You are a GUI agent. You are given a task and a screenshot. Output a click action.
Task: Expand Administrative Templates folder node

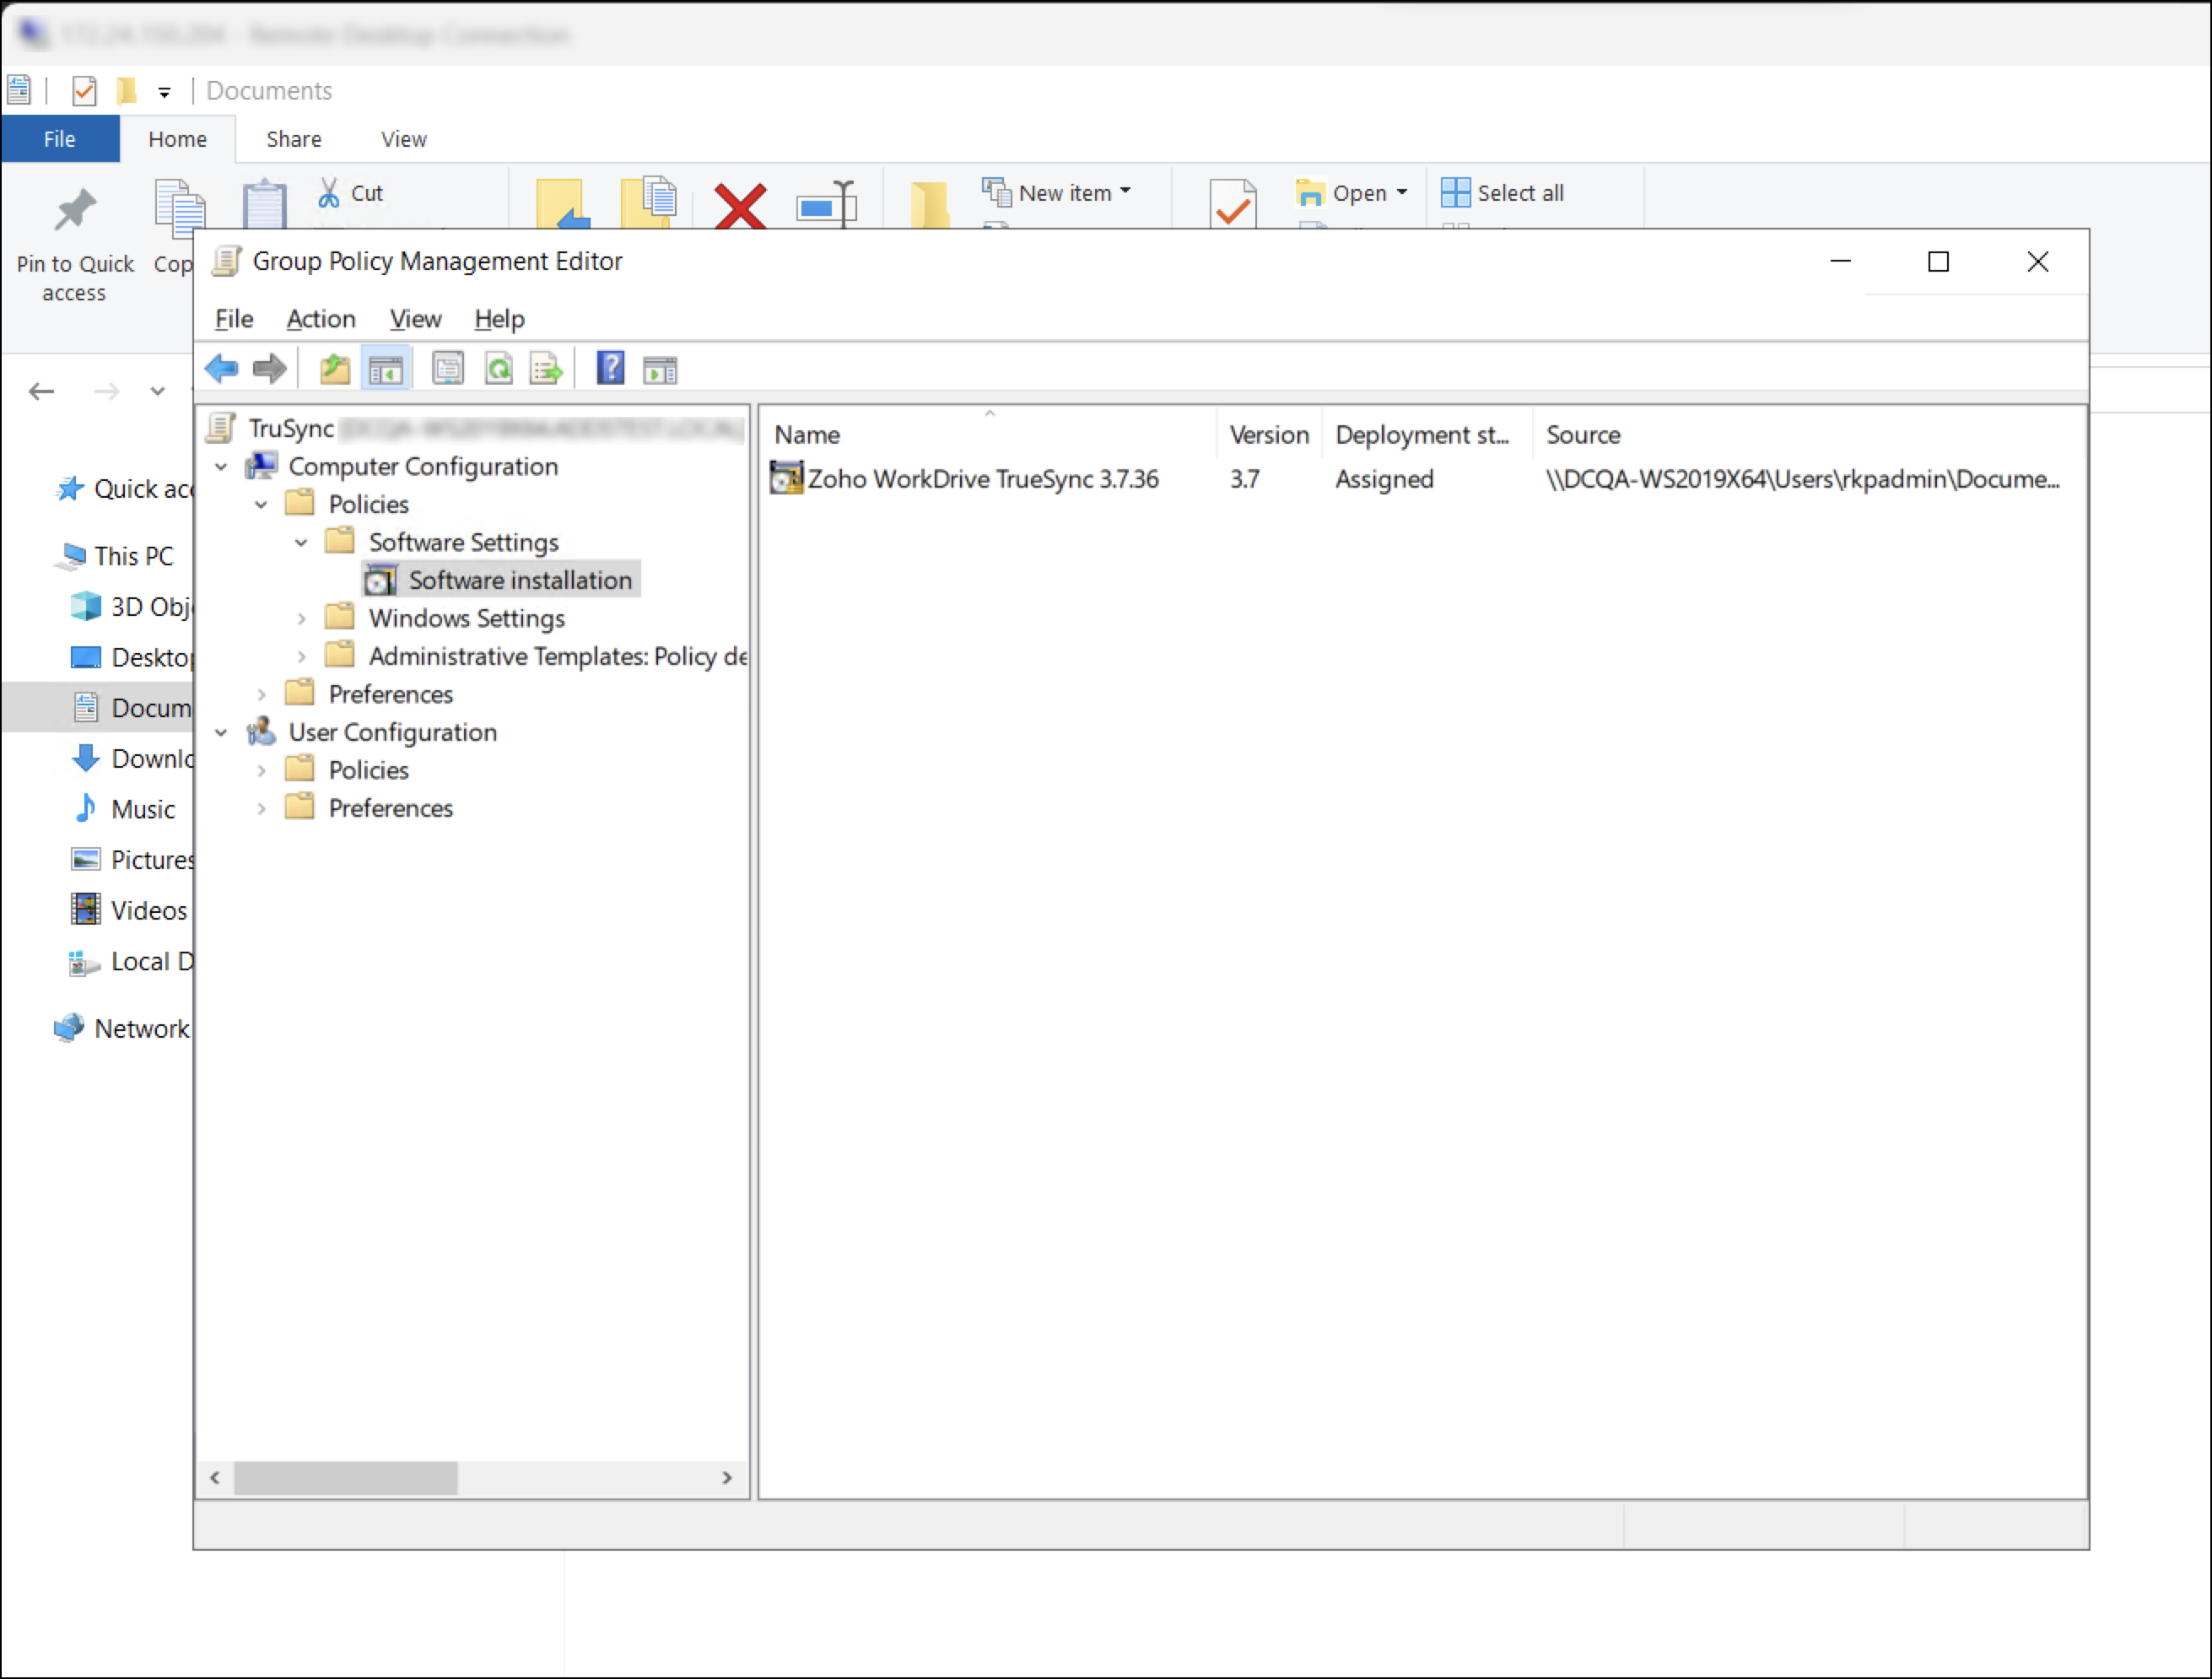point(301,657)
